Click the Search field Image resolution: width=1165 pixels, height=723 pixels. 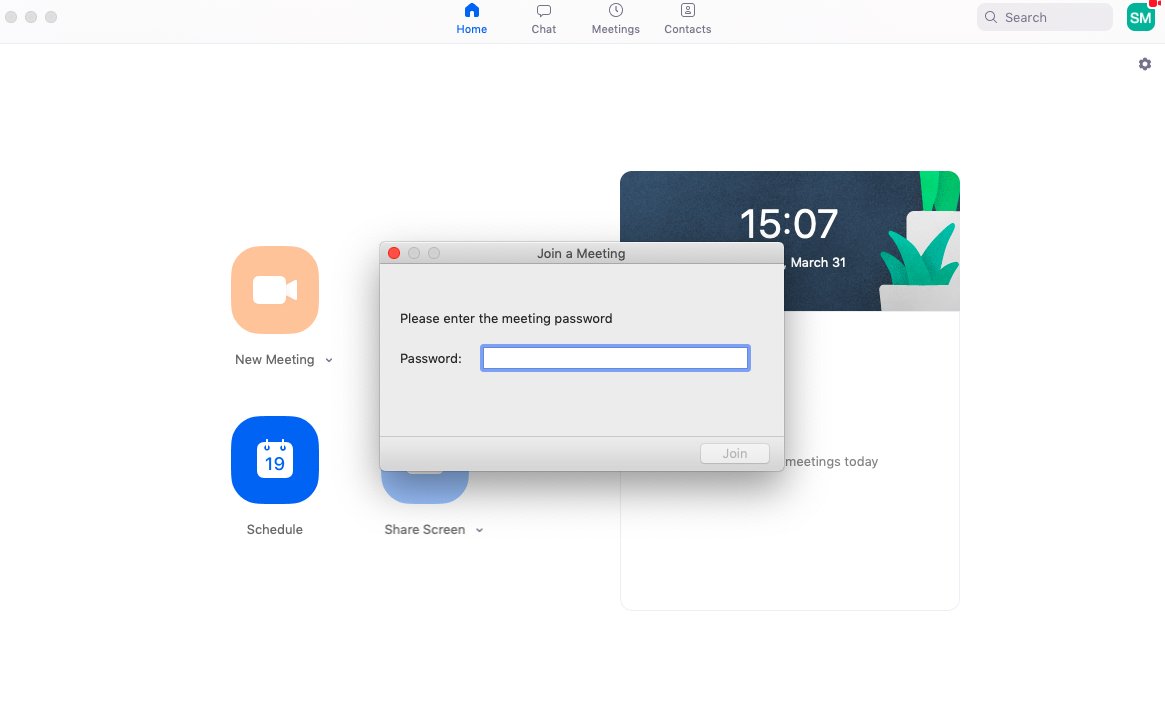(1044, 17)
